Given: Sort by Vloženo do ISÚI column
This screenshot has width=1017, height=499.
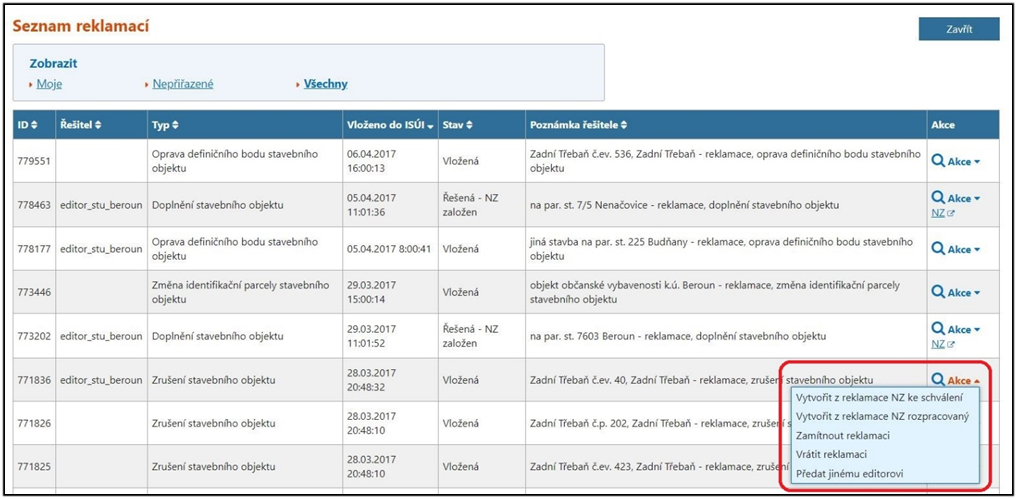Looking at the screenshot, I should click(389, 125).
